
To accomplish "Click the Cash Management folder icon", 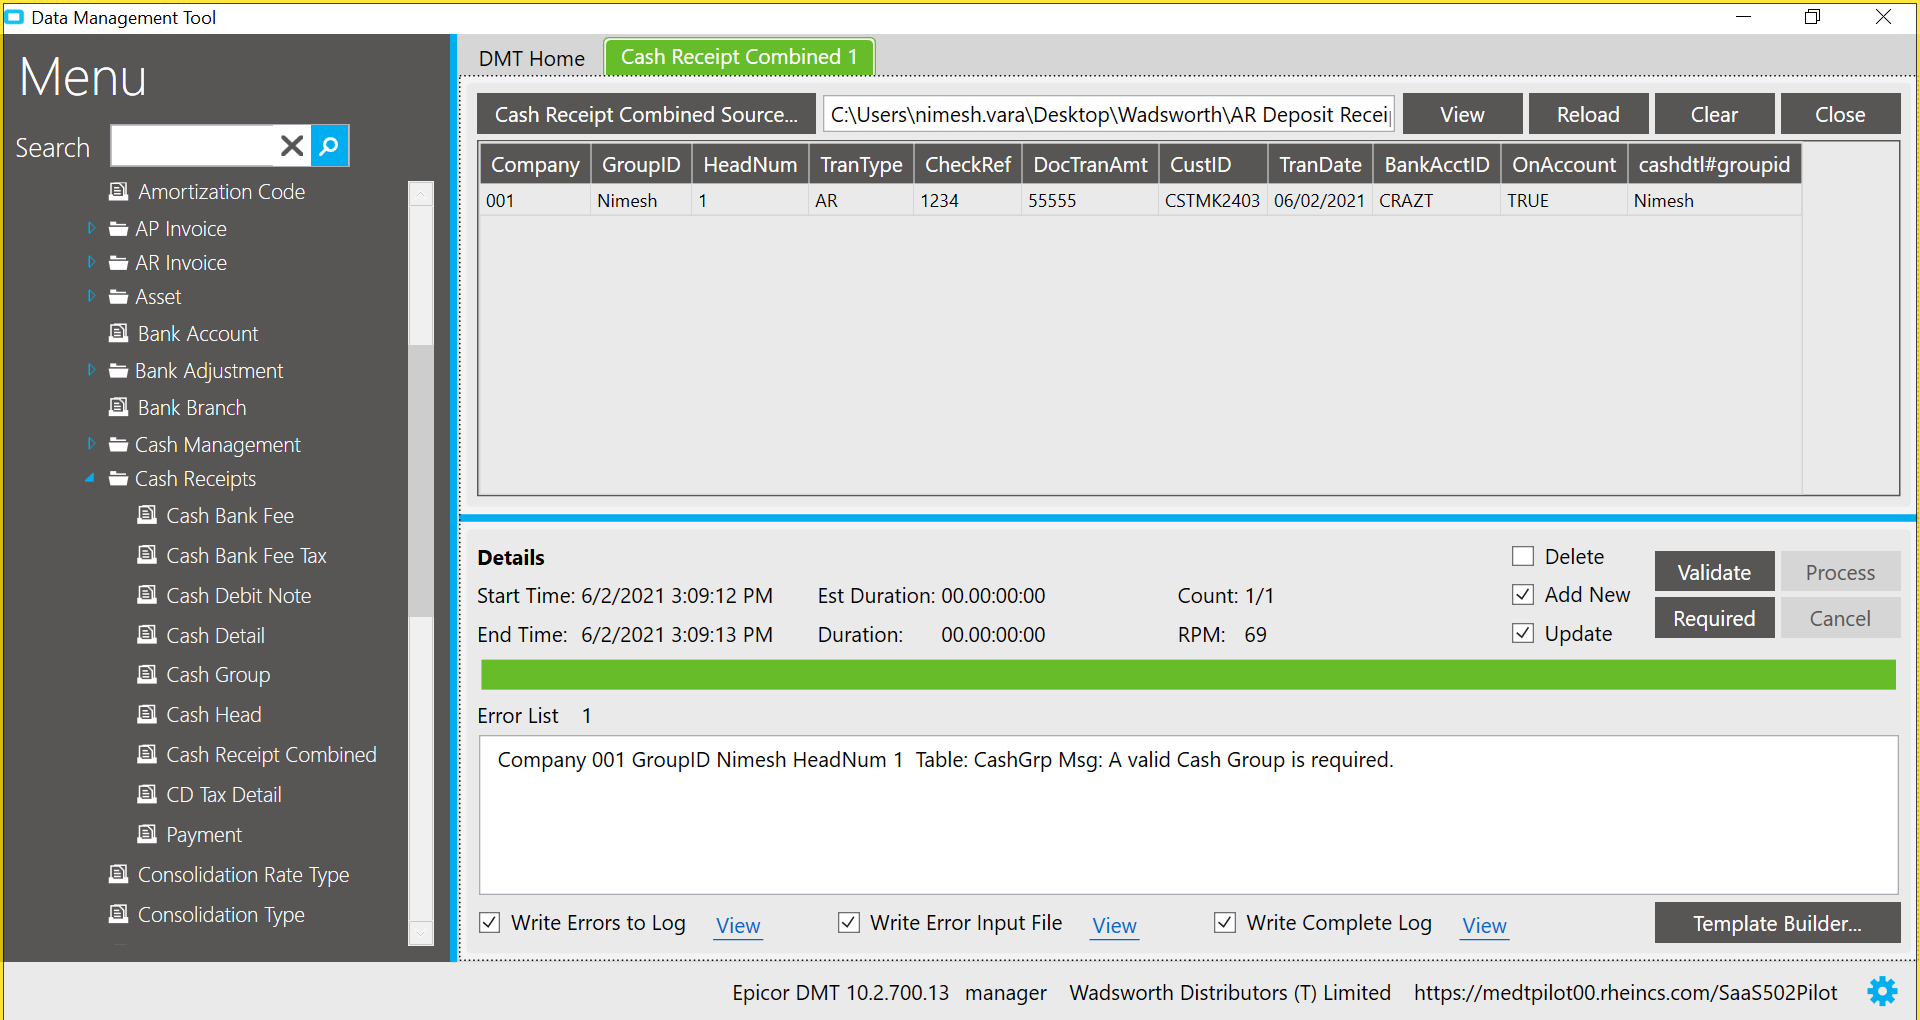I will coord(118,444).
